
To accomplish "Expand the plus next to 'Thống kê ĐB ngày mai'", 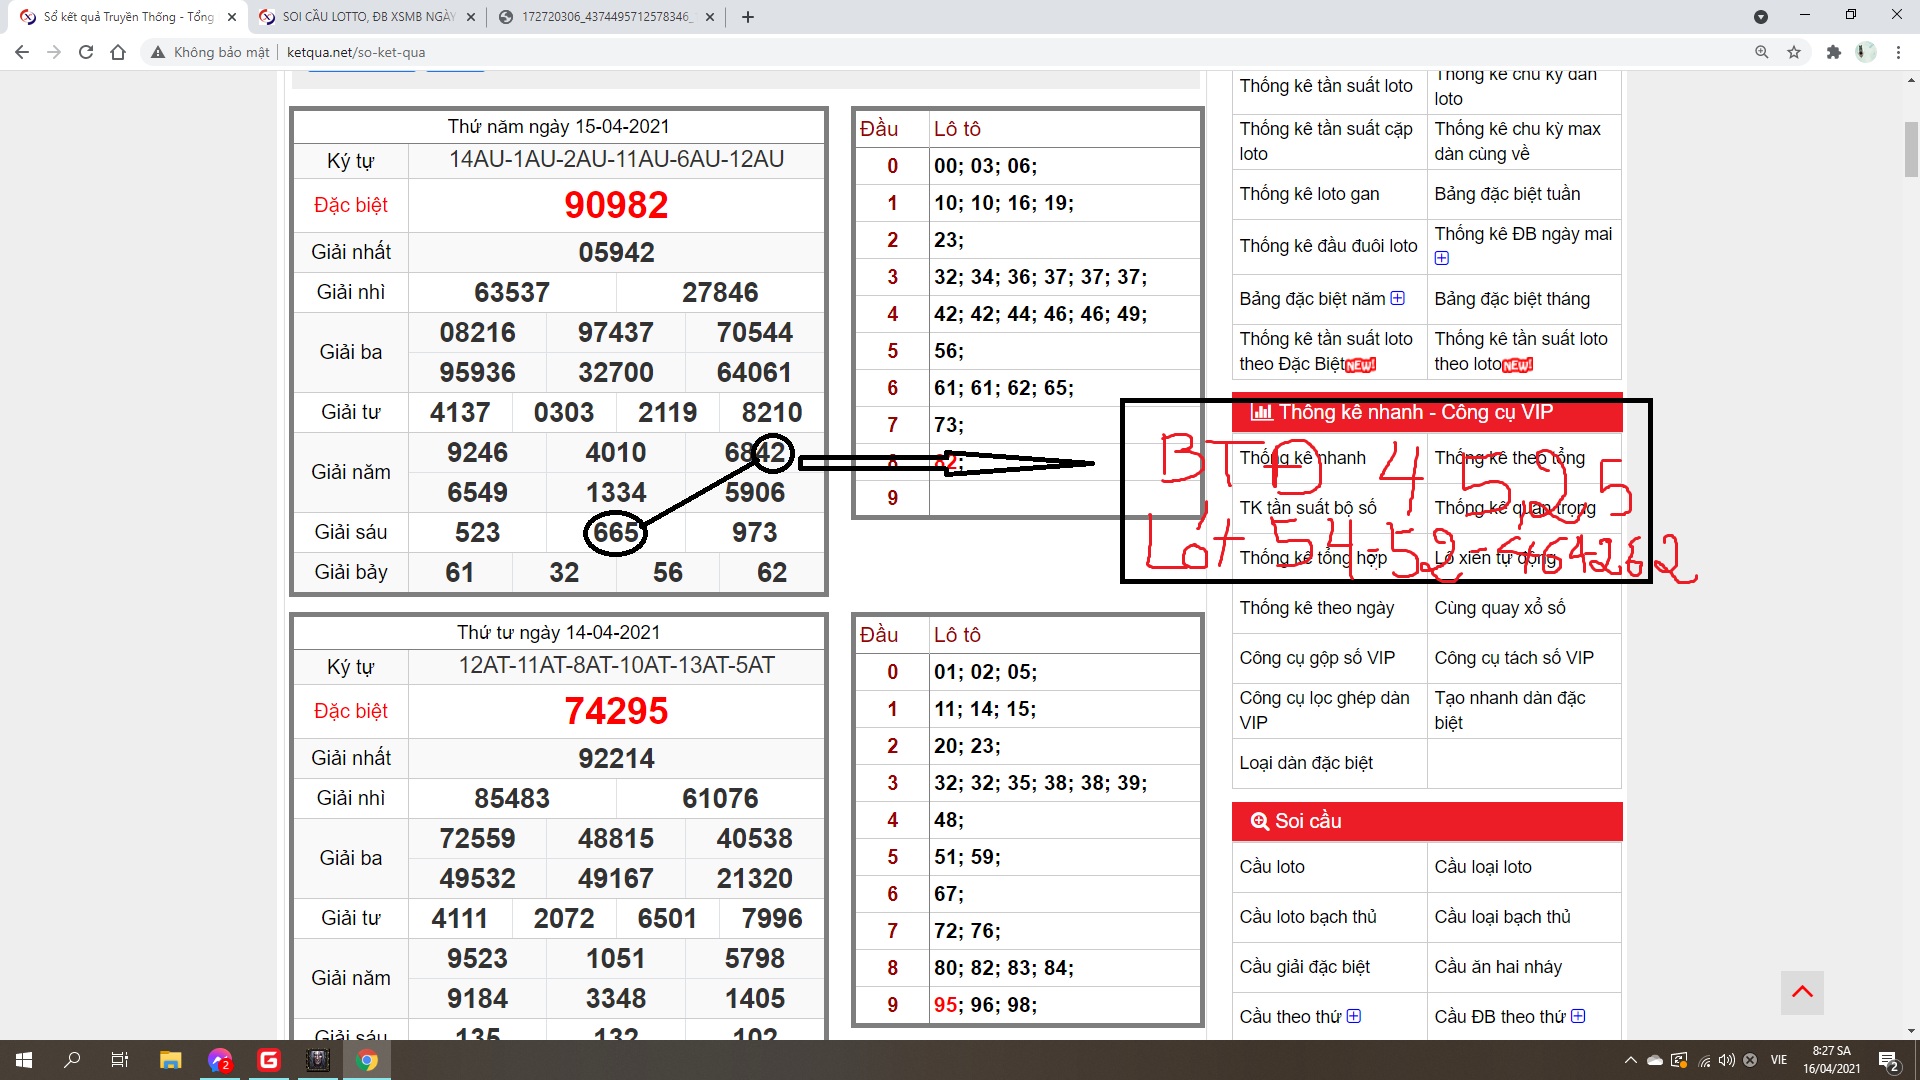I will tap(1442, 258).
